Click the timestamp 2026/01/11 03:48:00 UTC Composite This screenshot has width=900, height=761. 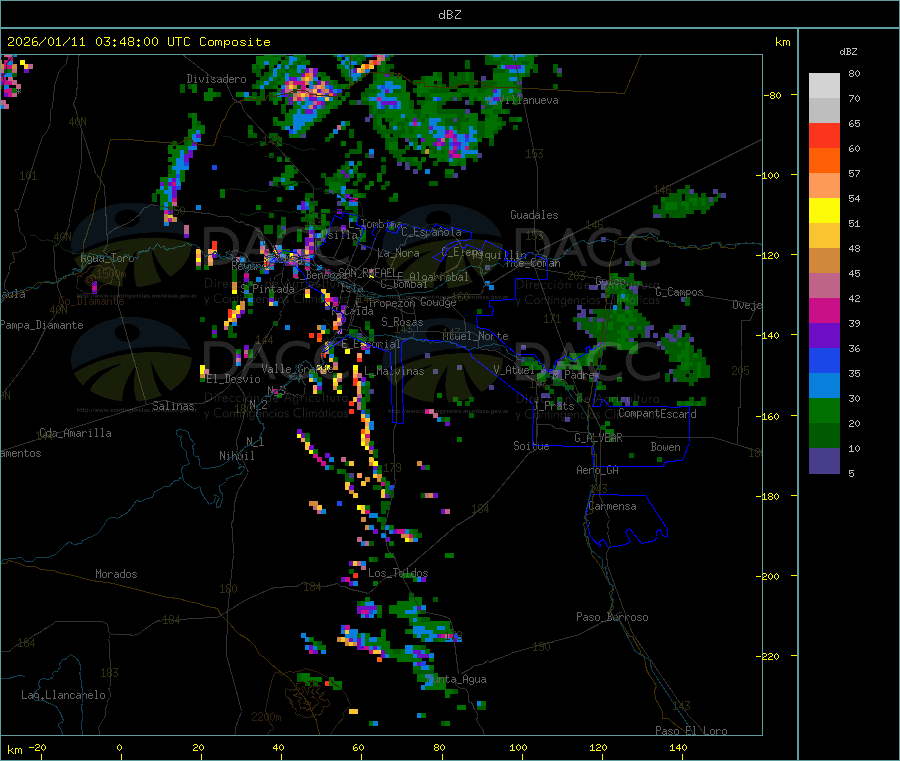point(138,42)
